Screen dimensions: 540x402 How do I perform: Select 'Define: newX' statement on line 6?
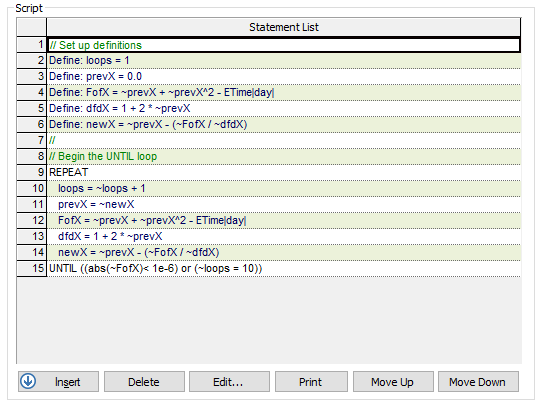(x=284, y=124)
